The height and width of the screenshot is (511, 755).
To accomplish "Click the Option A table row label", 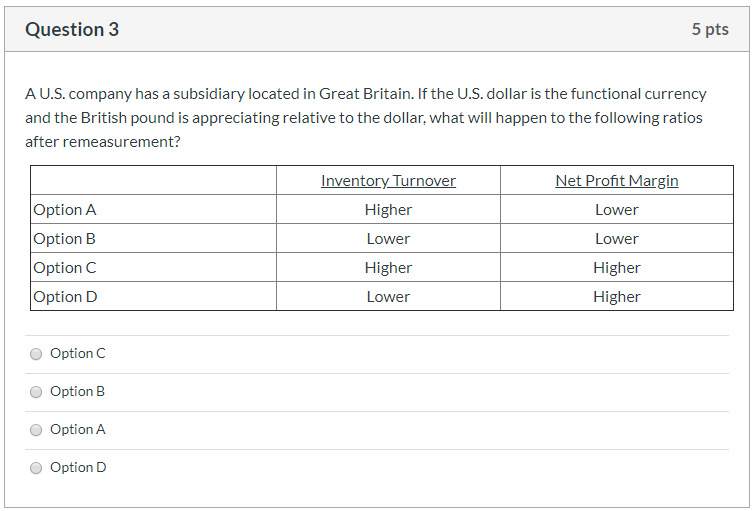I will click(x=65, y=210).
